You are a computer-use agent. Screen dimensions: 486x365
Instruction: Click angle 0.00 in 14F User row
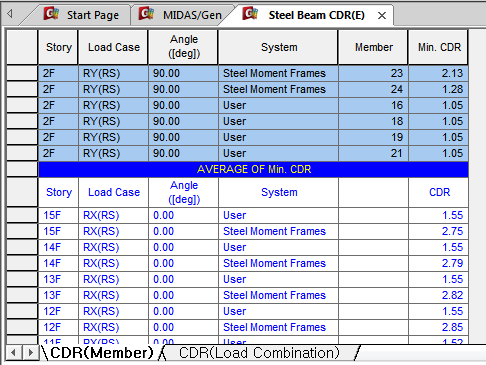click(x=184, y=247)
